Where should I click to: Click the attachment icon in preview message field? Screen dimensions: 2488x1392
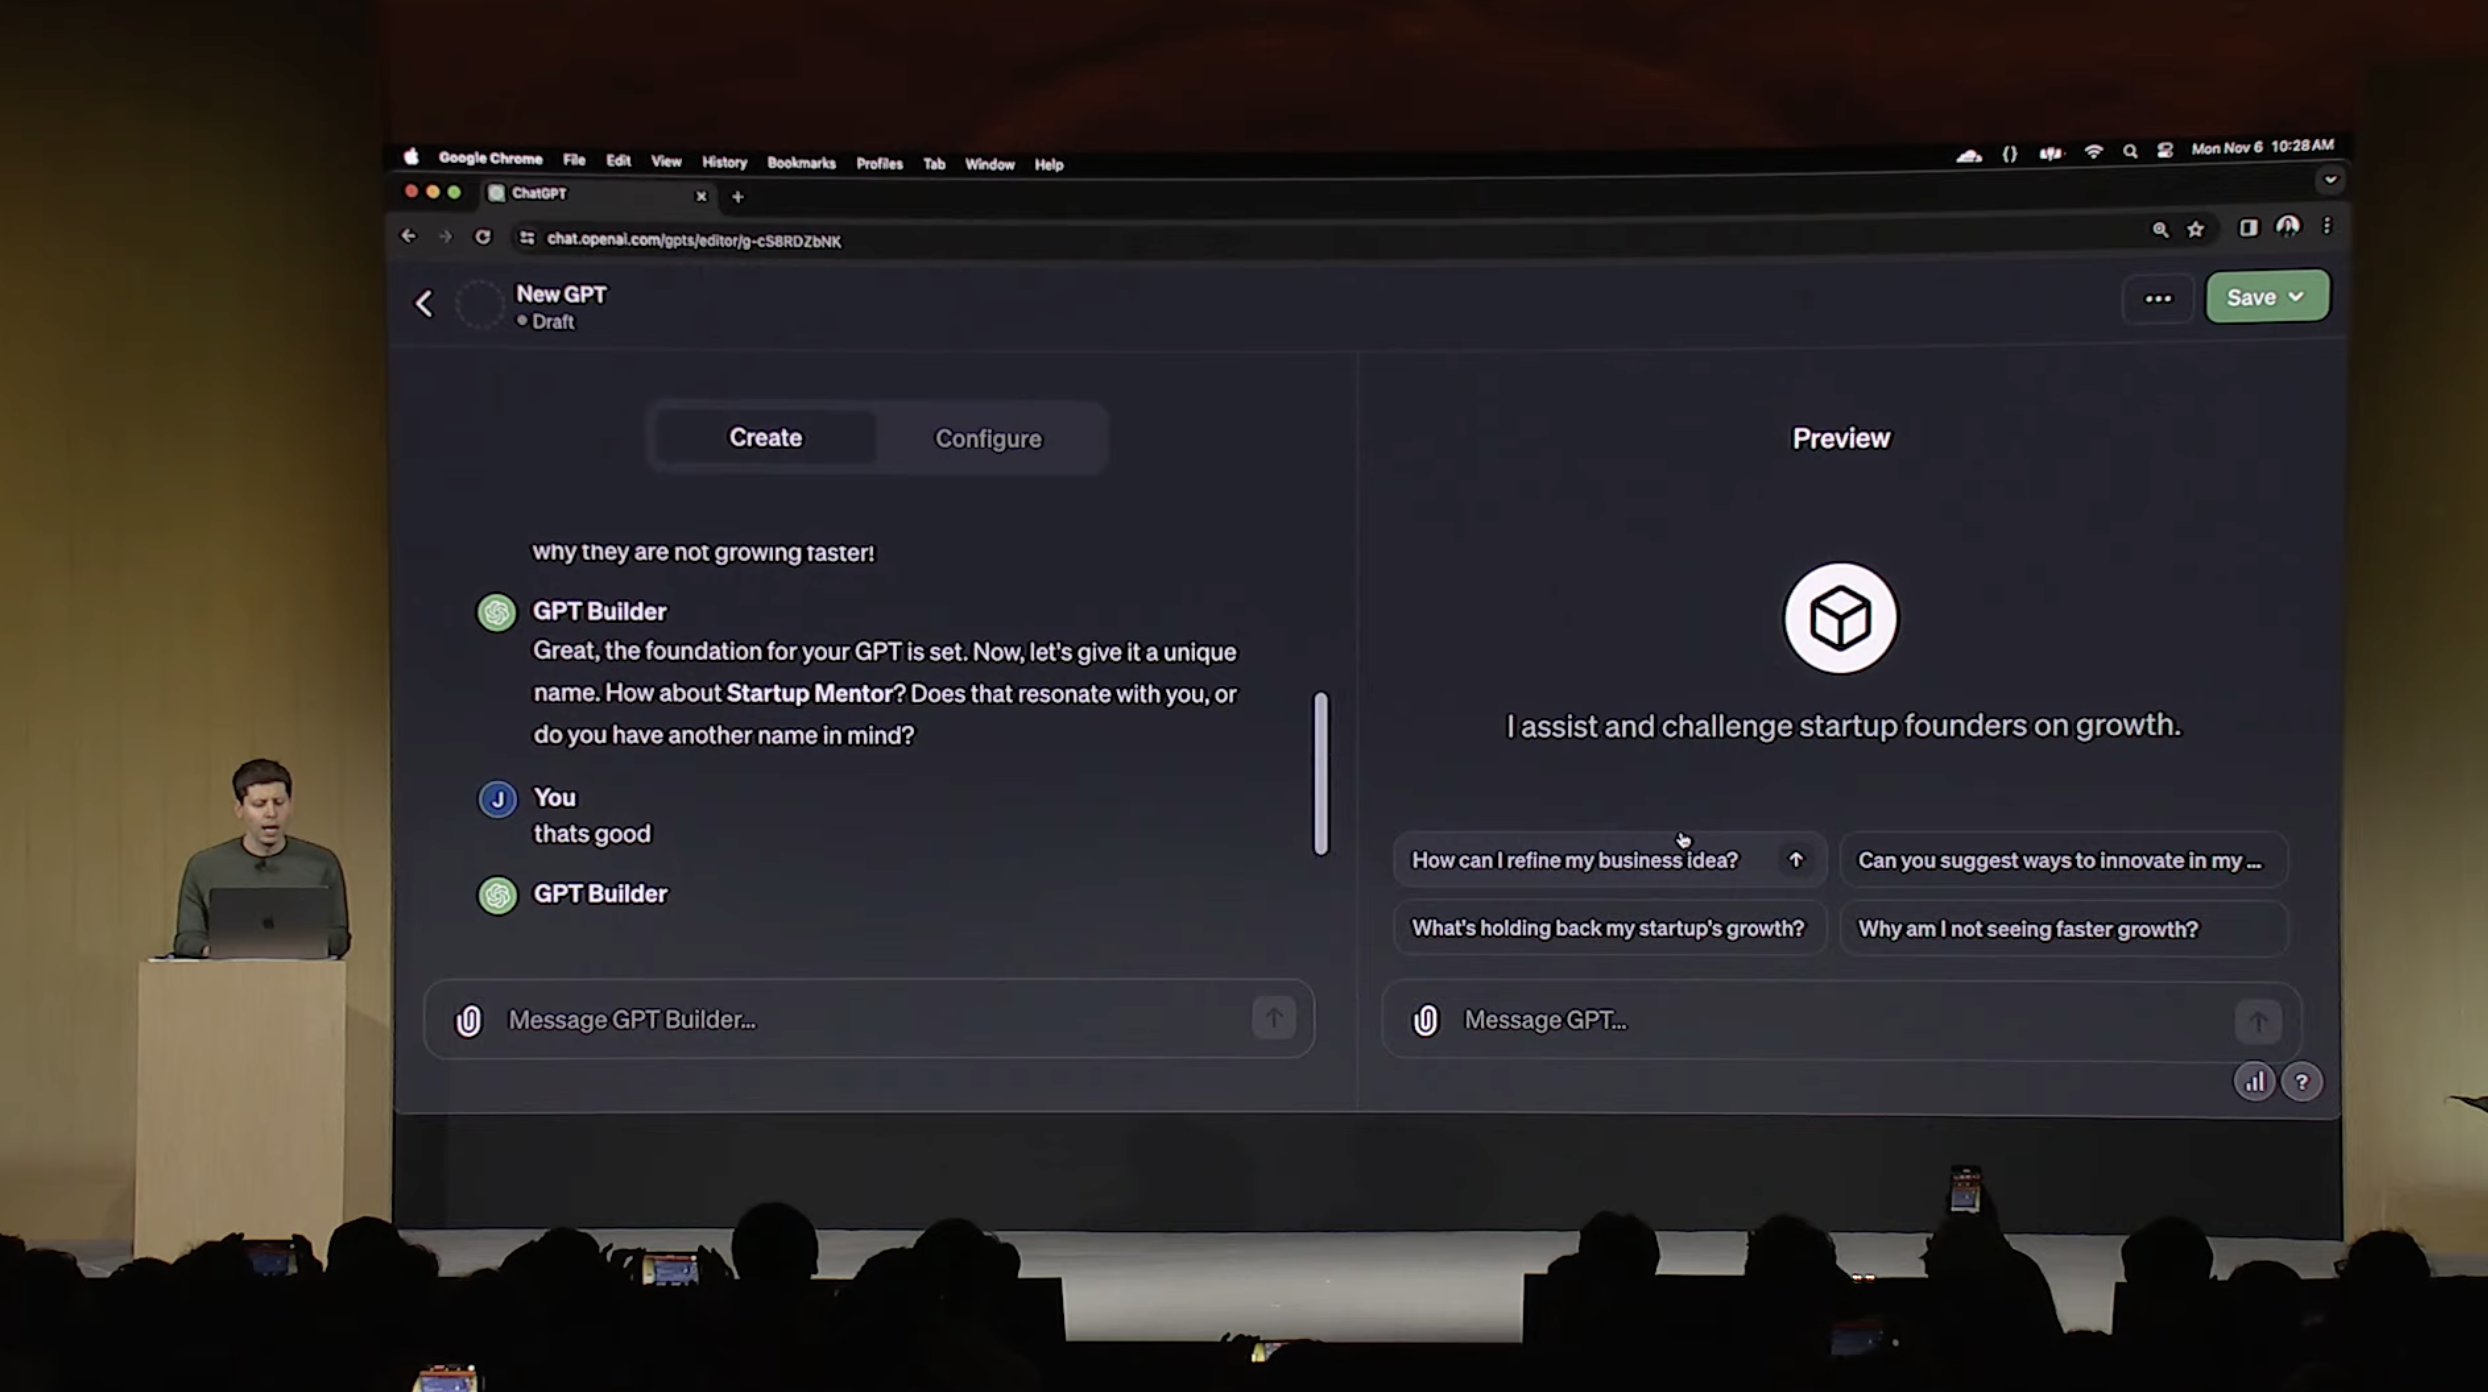pos(1427,1020)
